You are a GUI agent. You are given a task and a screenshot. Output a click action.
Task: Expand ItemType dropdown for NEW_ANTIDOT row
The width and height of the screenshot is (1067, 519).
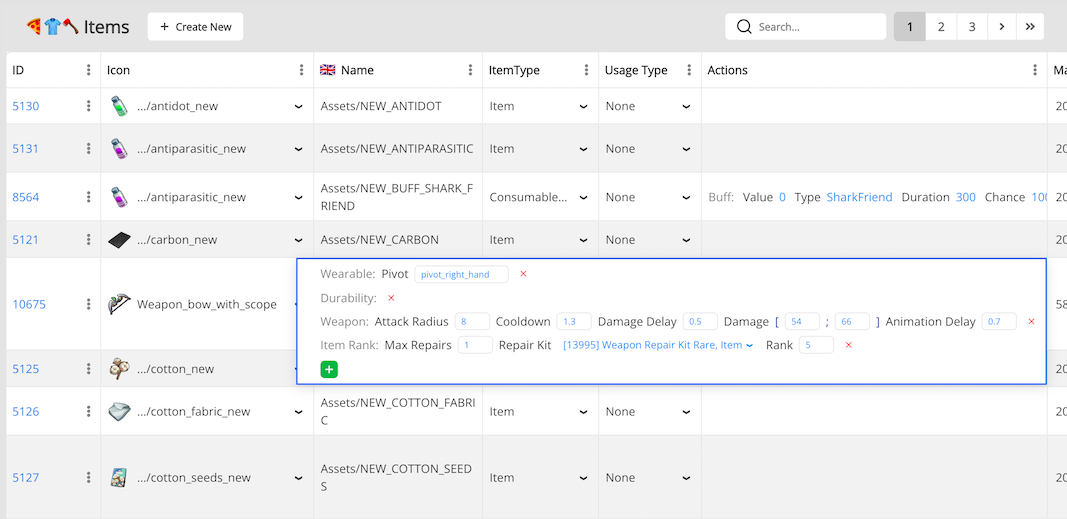pos(583,106)
